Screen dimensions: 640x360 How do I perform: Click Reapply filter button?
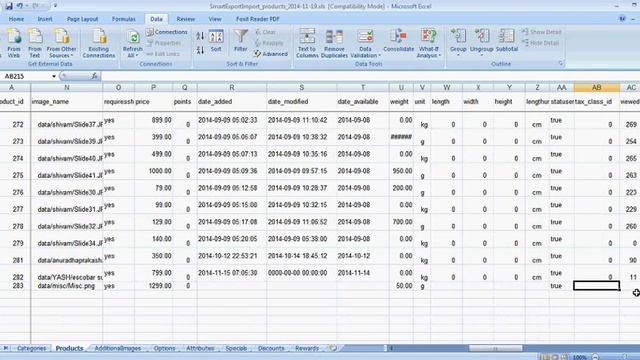click(x=269, y=43)
